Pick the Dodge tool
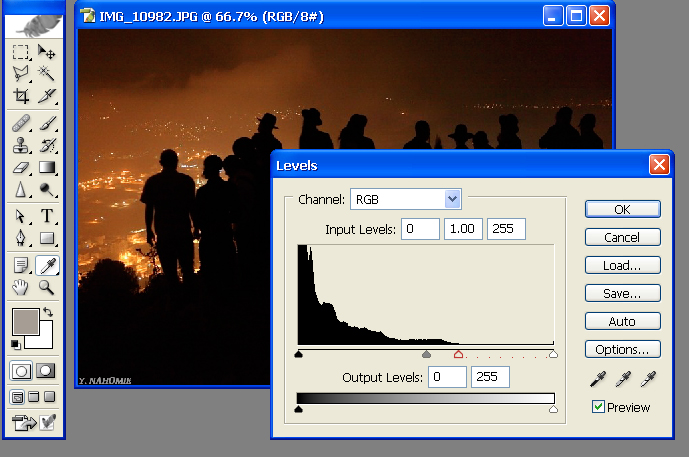The image size is (689, 457). click(x=46, y=190)
